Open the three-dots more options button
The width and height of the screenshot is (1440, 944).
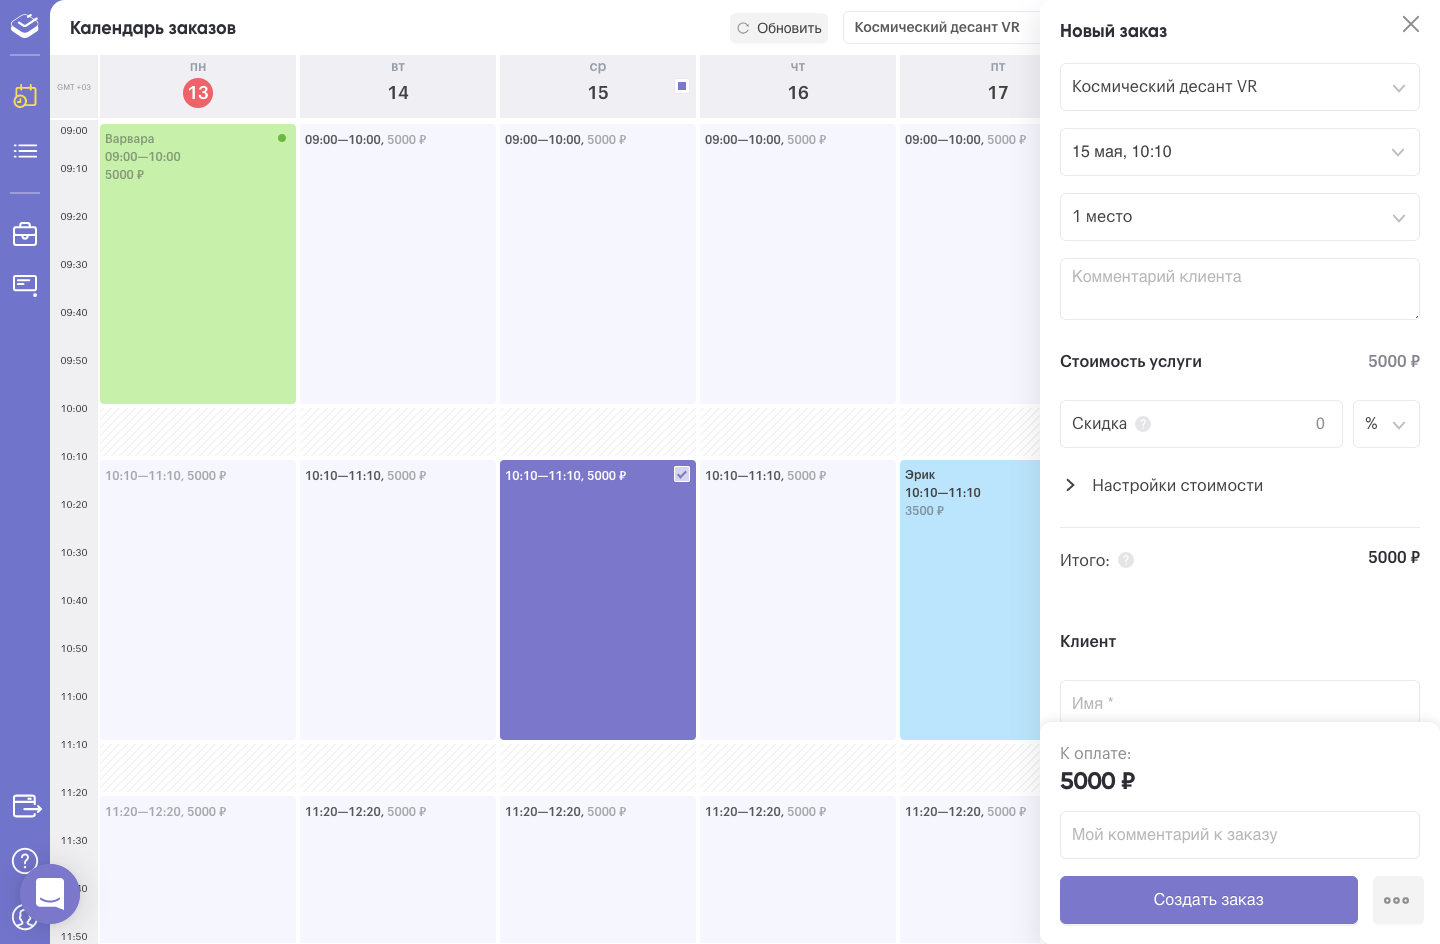tap(1397, 900)
